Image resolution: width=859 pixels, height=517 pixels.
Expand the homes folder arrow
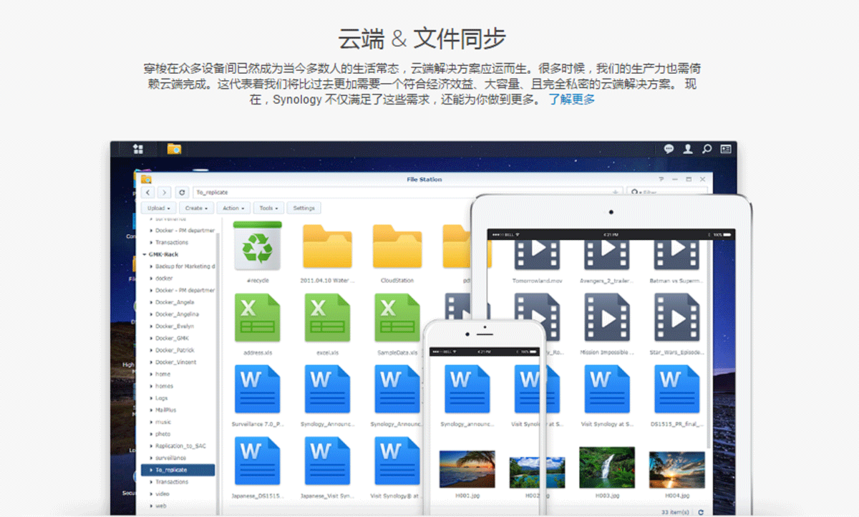(x=151, y=386)
